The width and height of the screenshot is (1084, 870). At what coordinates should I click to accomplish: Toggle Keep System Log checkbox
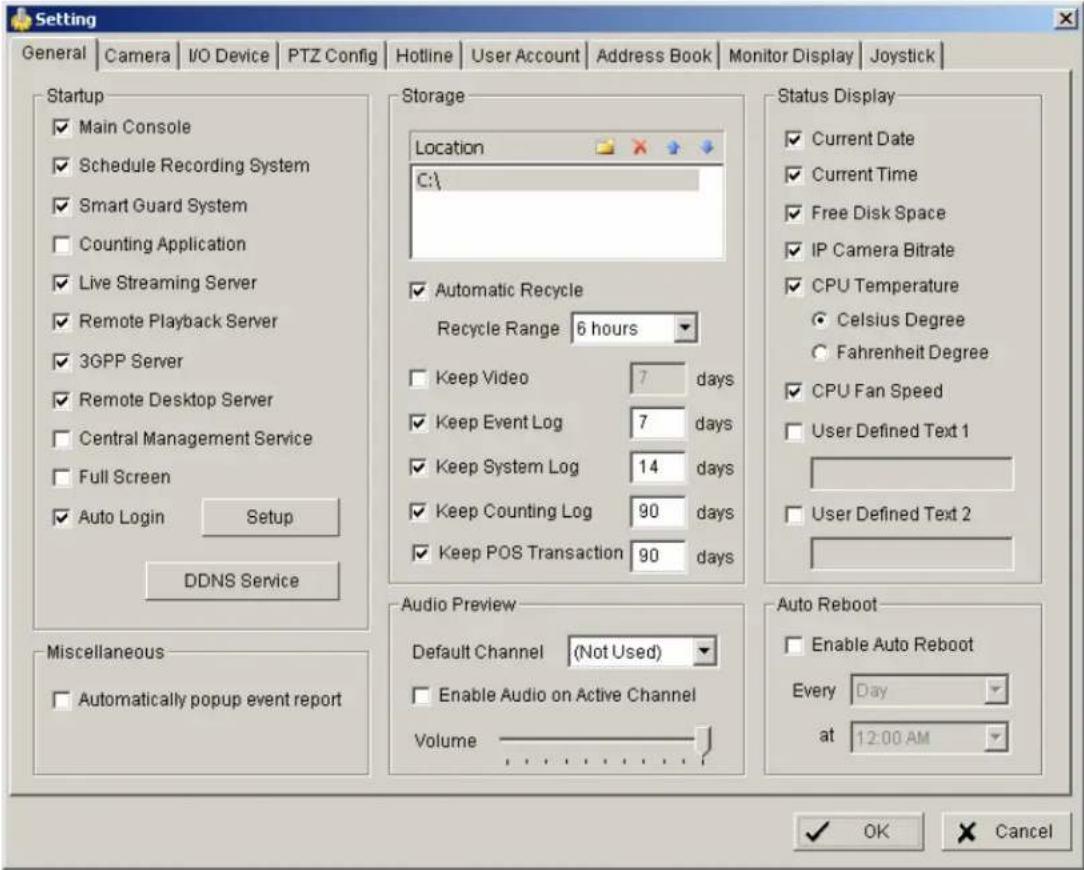(x=418, y=468)
